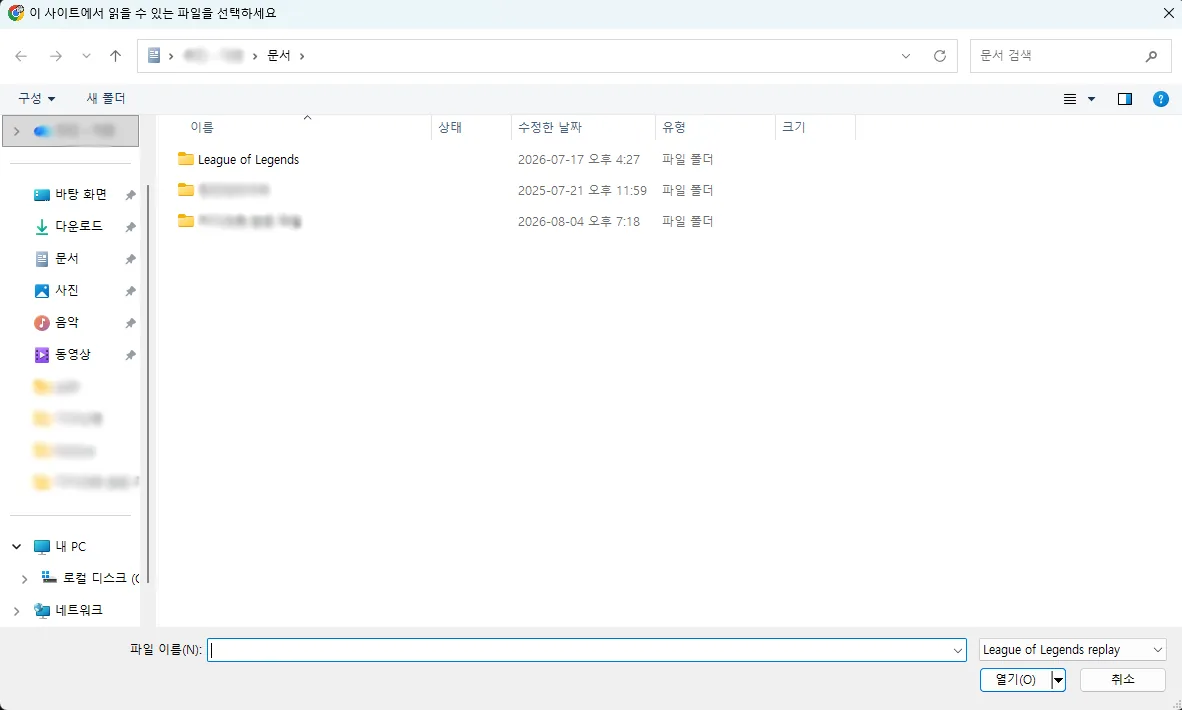Expand the address bar history dropdown
This screenshot has width=1182, height=710.
point(906,56)
